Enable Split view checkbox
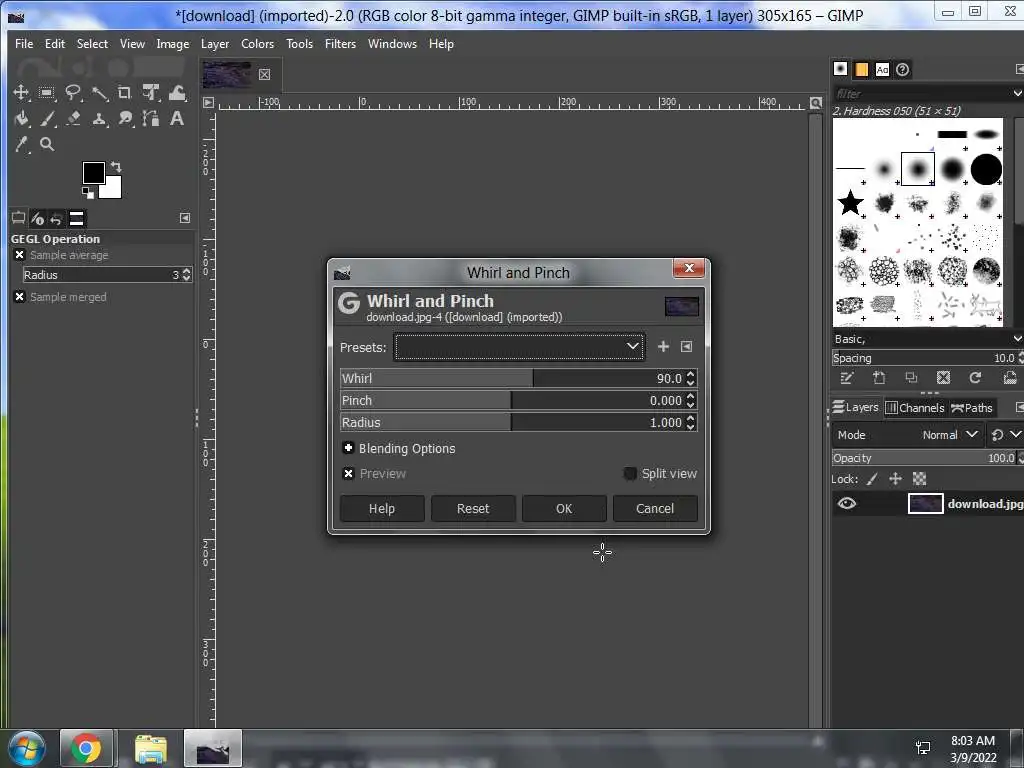Screen dimensions: 1024x768 tap(630, 473)
